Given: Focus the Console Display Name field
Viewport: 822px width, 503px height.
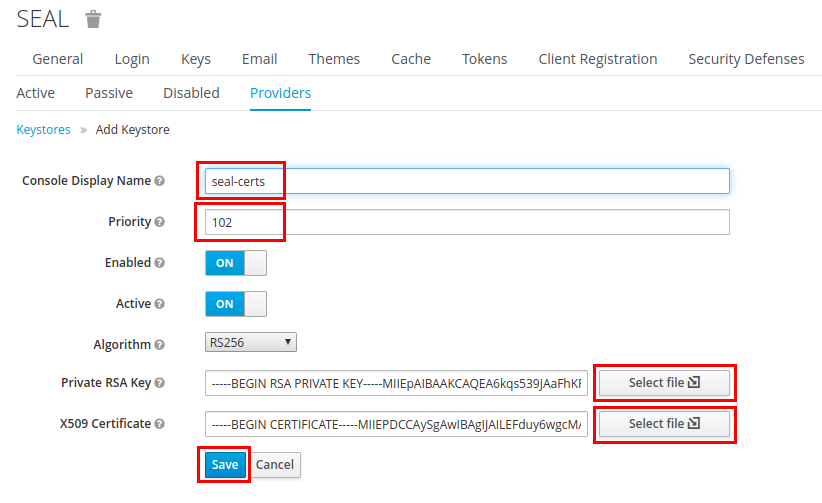Looking at the screenshot, I should (x=467, y=181).
